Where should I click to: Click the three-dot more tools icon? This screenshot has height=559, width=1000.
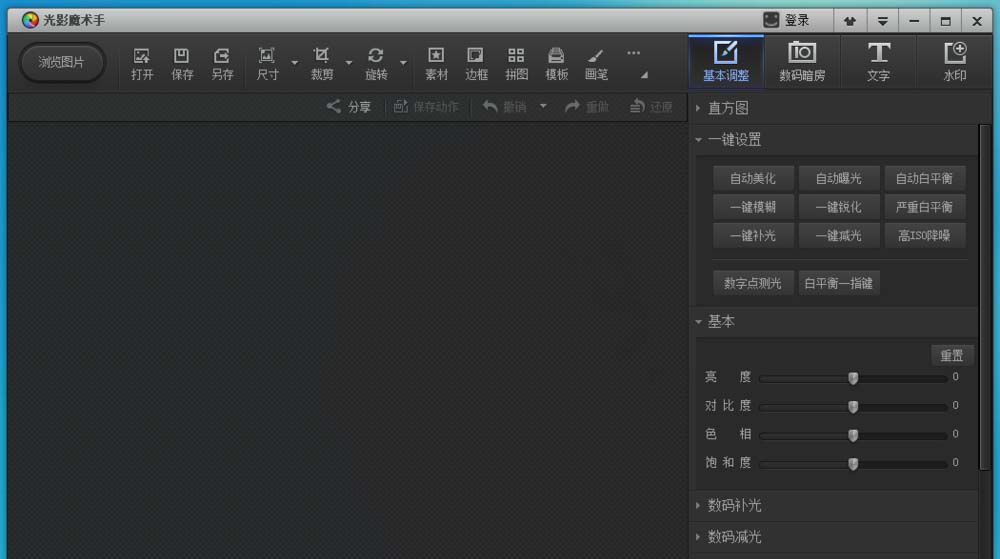[633, 54]
